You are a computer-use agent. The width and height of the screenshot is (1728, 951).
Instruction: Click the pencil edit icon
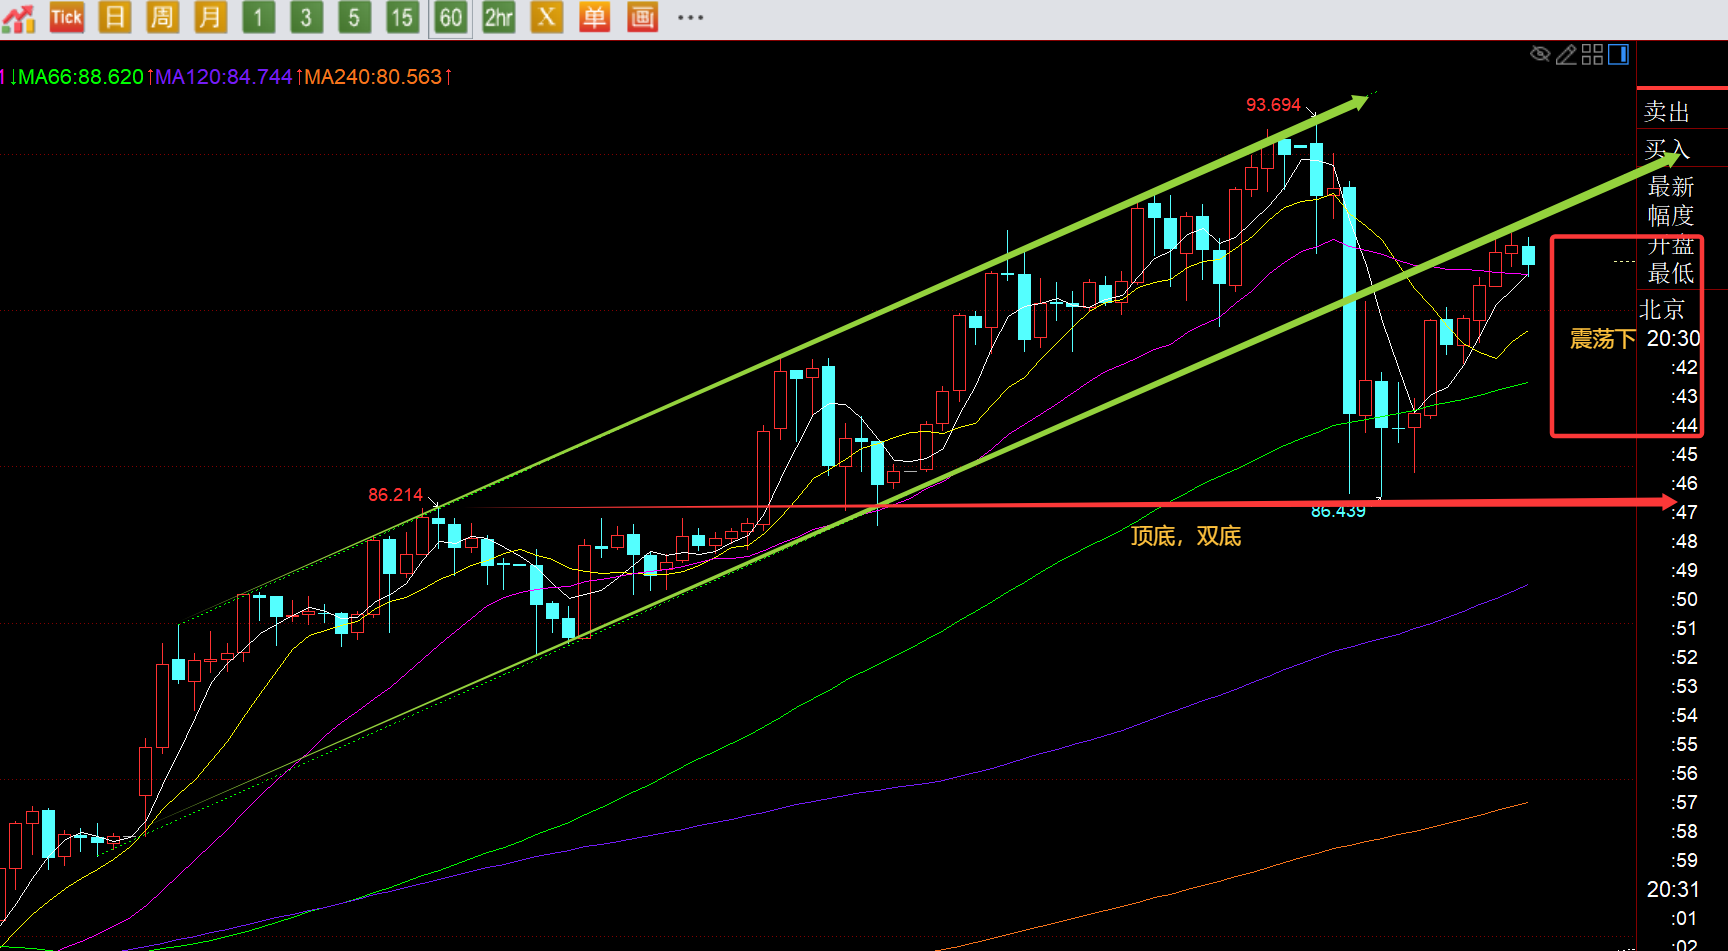pyautogui.click(x=1566, y=54)
